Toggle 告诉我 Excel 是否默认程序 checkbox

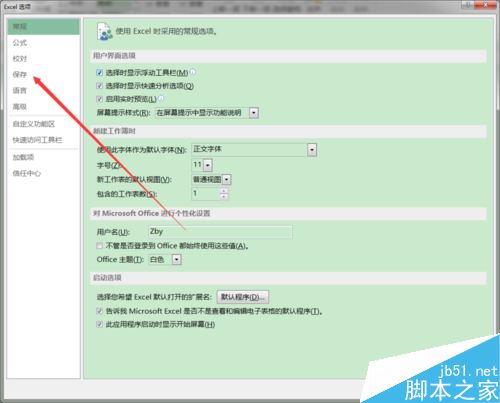pos(99,311)
